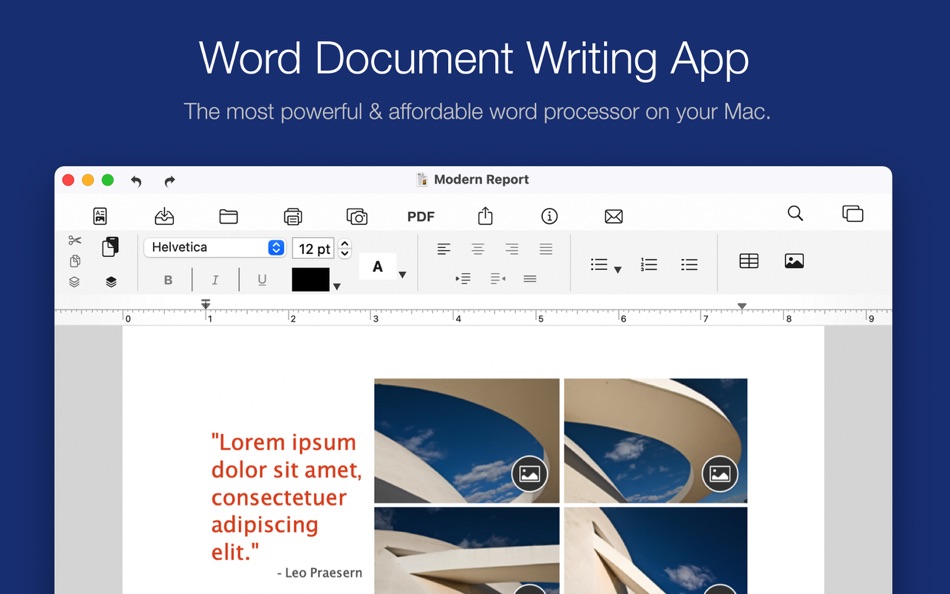Image resolution: width=950 pixels, height=594 pixels.
Task: Click the white A highlight color box
Action: [x=377, y=266]
